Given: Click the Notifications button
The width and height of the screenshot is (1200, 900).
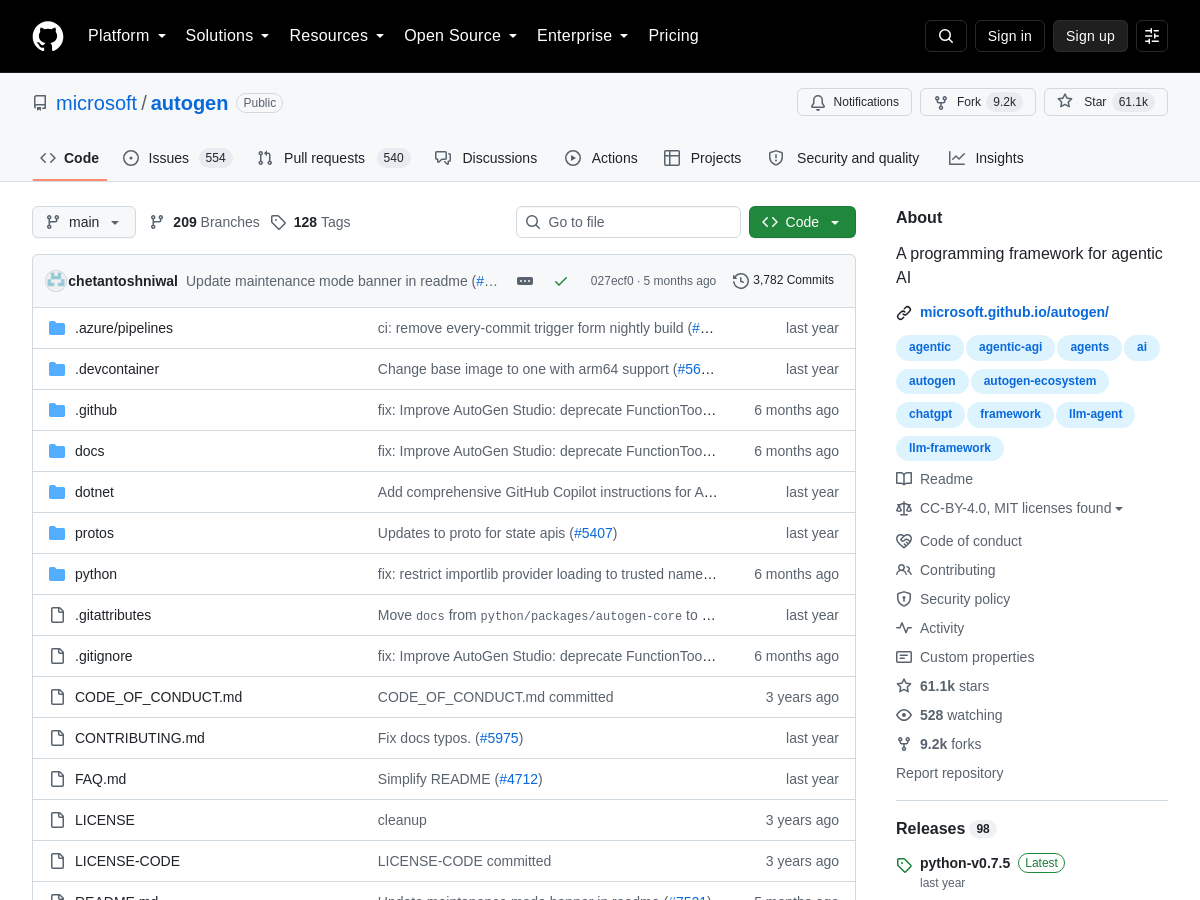Looking at the screenshot, I should click(x=854, y=102).
